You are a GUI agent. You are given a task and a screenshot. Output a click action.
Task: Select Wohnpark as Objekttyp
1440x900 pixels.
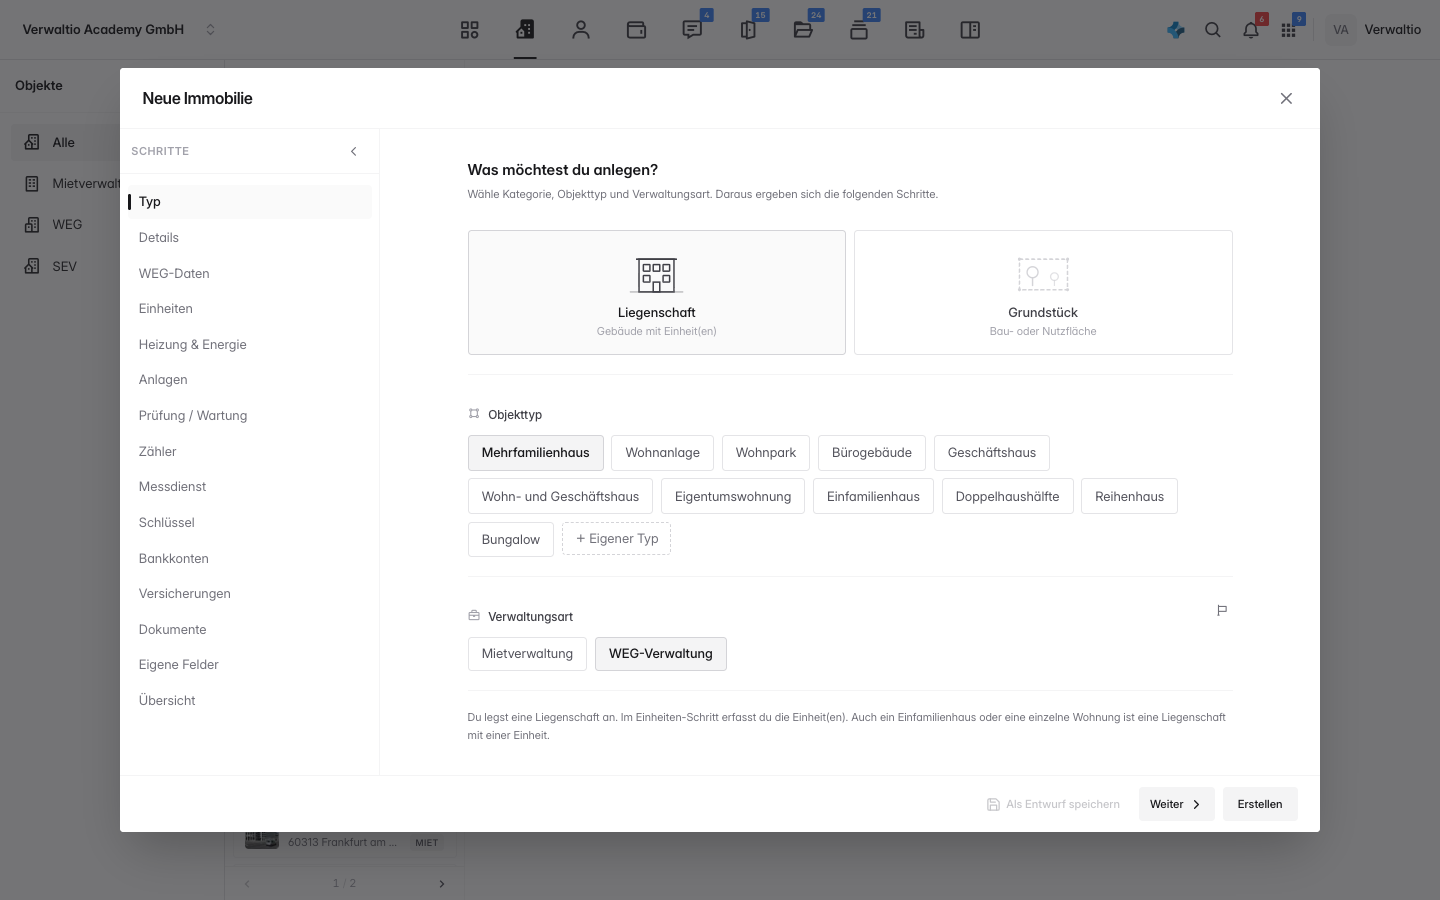(x=766, y=453)
